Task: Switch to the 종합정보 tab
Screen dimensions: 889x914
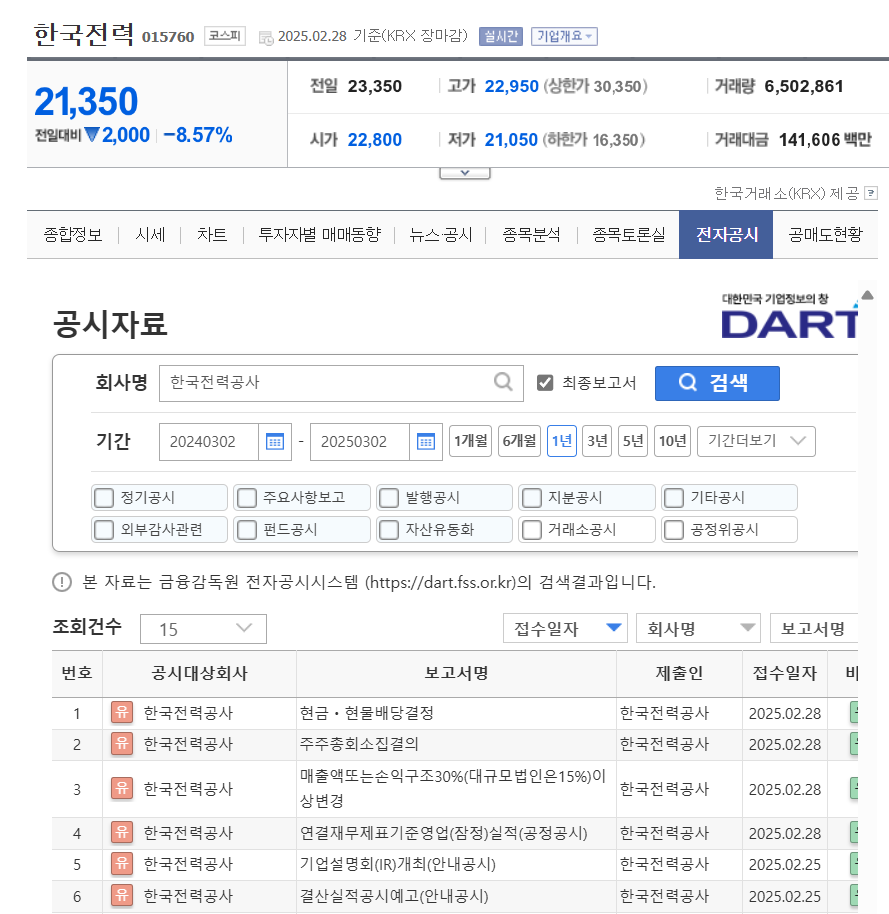Action: pos(73,234)
